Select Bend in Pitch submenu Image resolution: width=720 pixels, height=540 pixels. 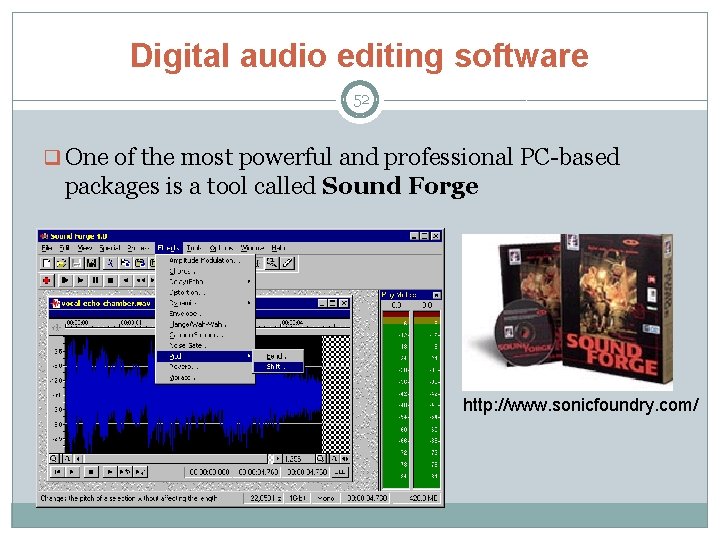tap(278, 356)
